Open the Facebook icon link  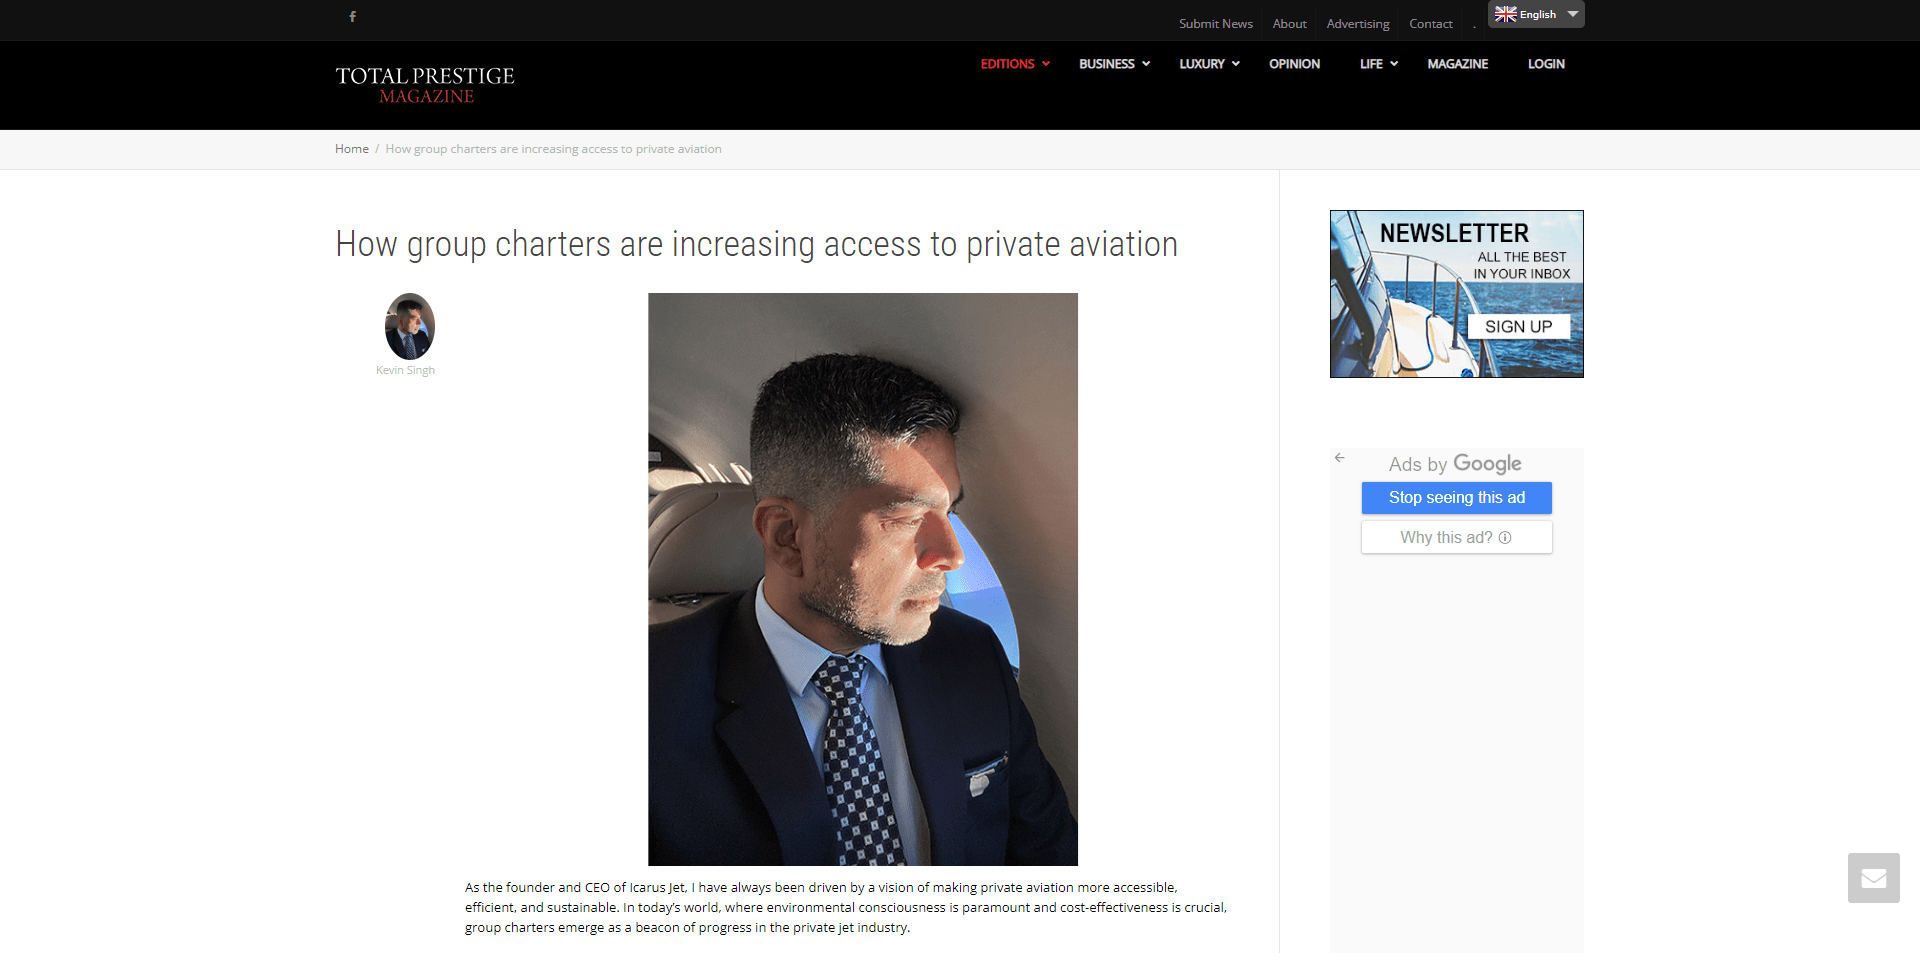coord(352,17)
